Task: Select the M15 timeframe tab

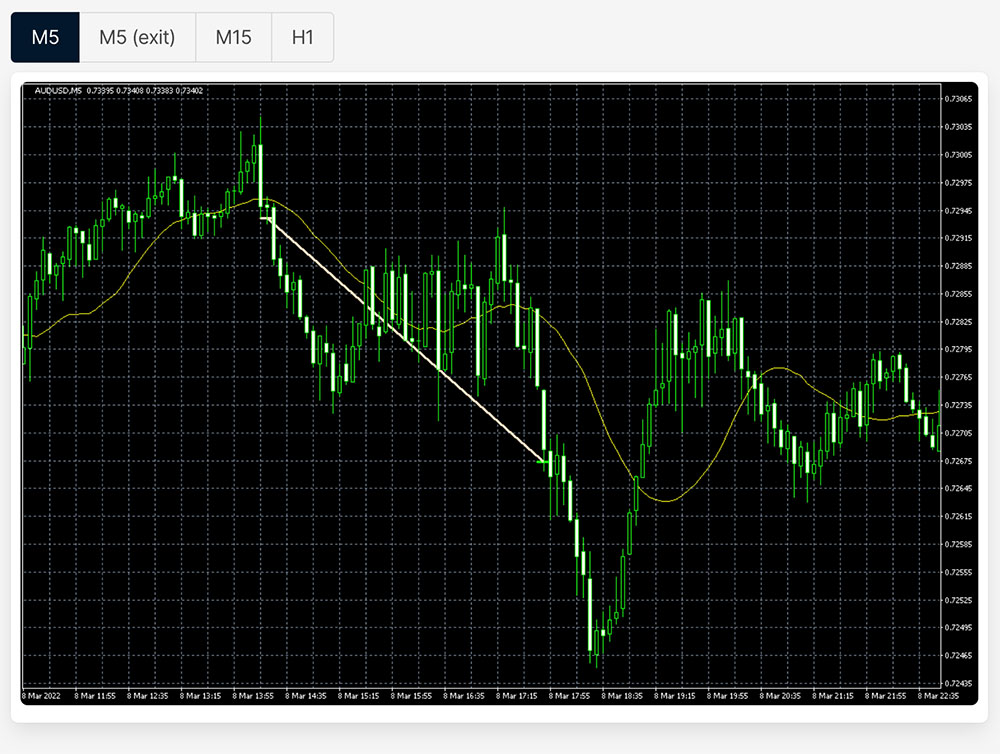Action: [x=234, y=38]
